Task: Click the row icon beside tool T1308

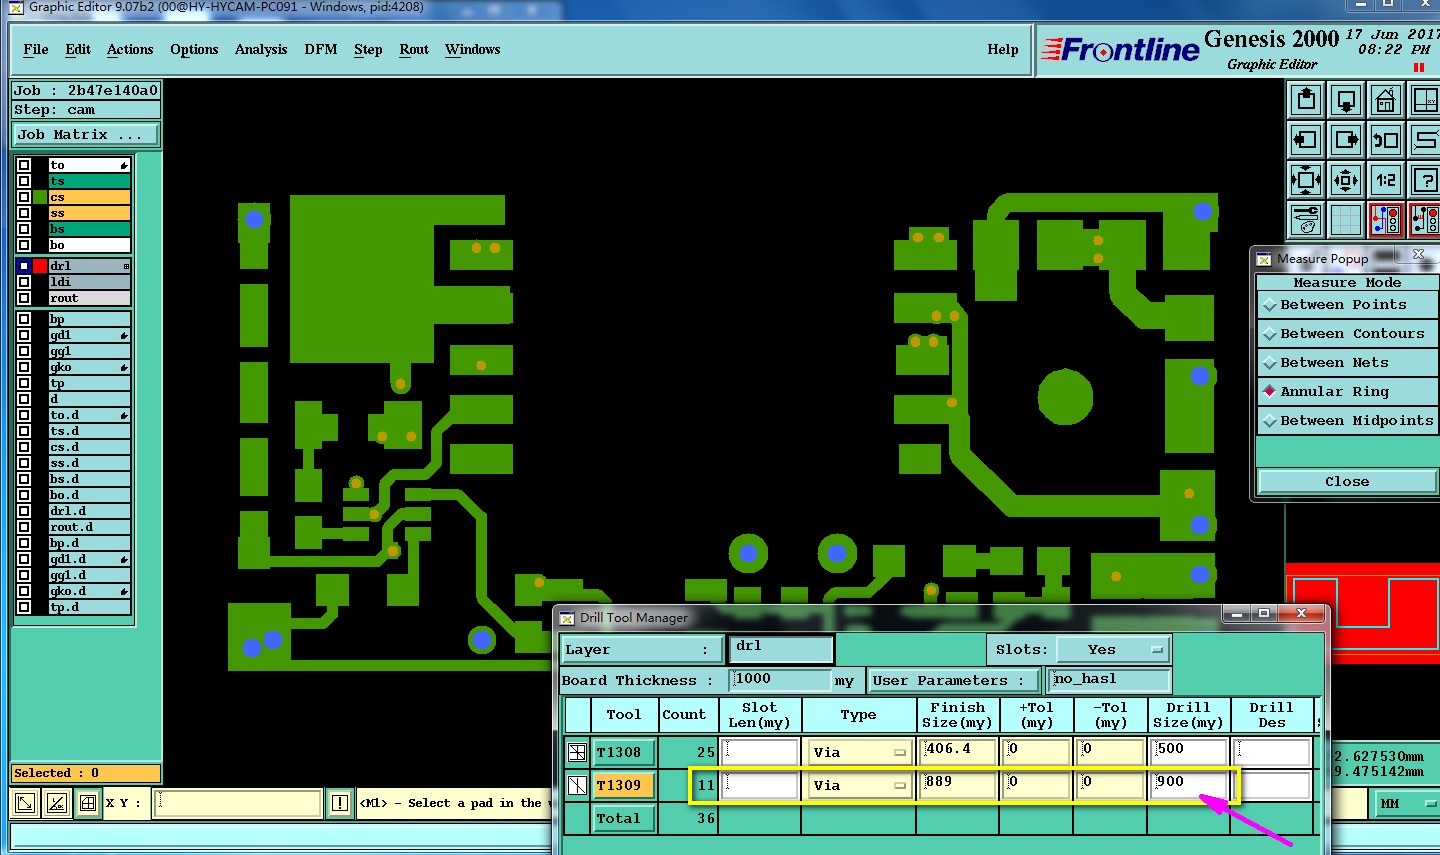Action: [x=577, y=752]
